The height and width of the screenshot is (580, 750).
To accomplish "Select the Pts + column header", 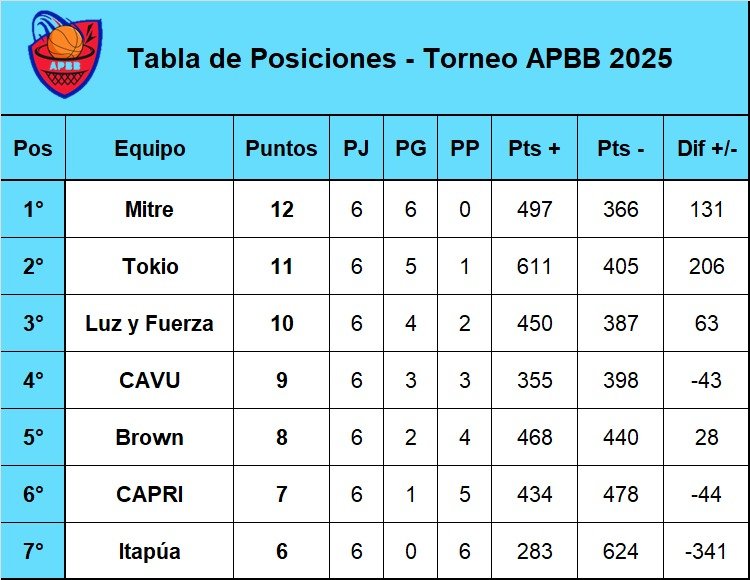I will pos(534,148).
